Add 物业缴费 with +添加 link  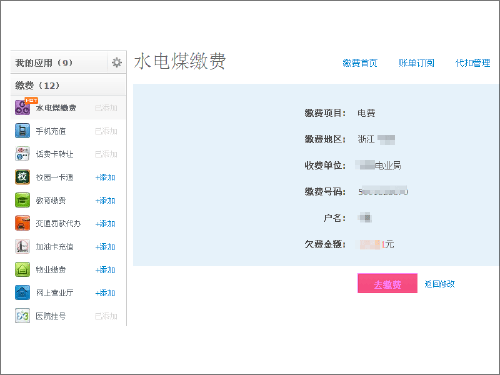(105, 270)
